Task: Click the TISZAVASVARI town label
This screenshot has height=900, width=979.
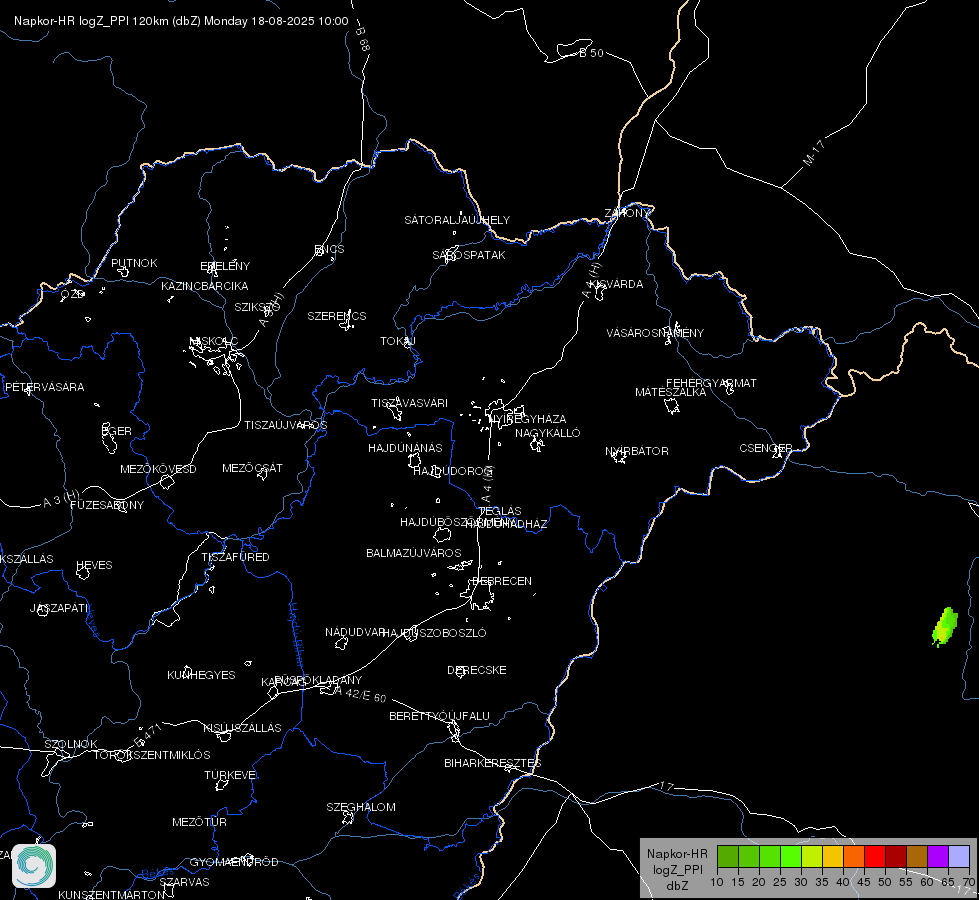Action: point(410,403)
